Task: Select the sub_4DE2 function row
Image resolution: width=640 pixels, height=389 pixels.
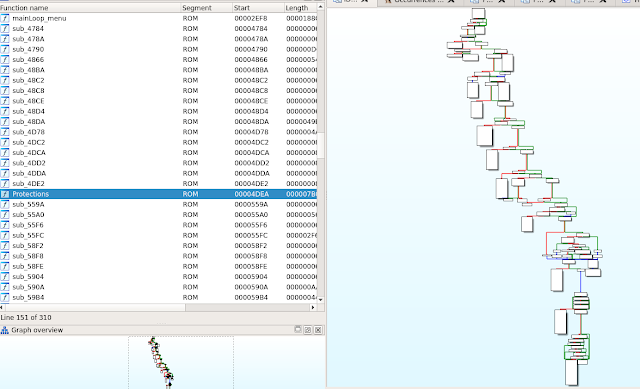Action: click(x=158, y=184)
